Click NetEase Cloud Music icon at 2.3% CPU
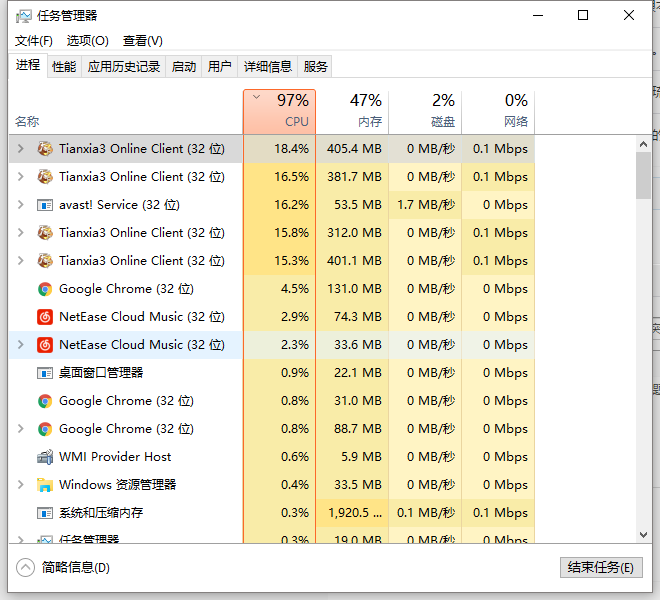Viewport: 660px width, 600px height. point(45,345)
